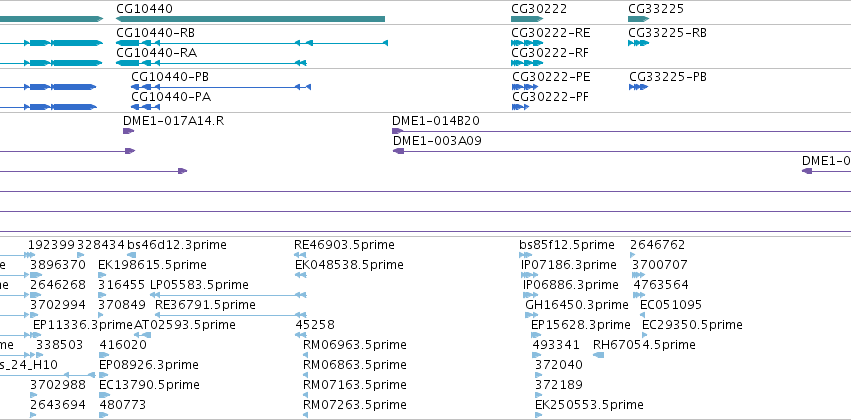The image size is (851, 420).
Task: Select EST EP08926.3prime label
Action: click(x=149, y=364)
